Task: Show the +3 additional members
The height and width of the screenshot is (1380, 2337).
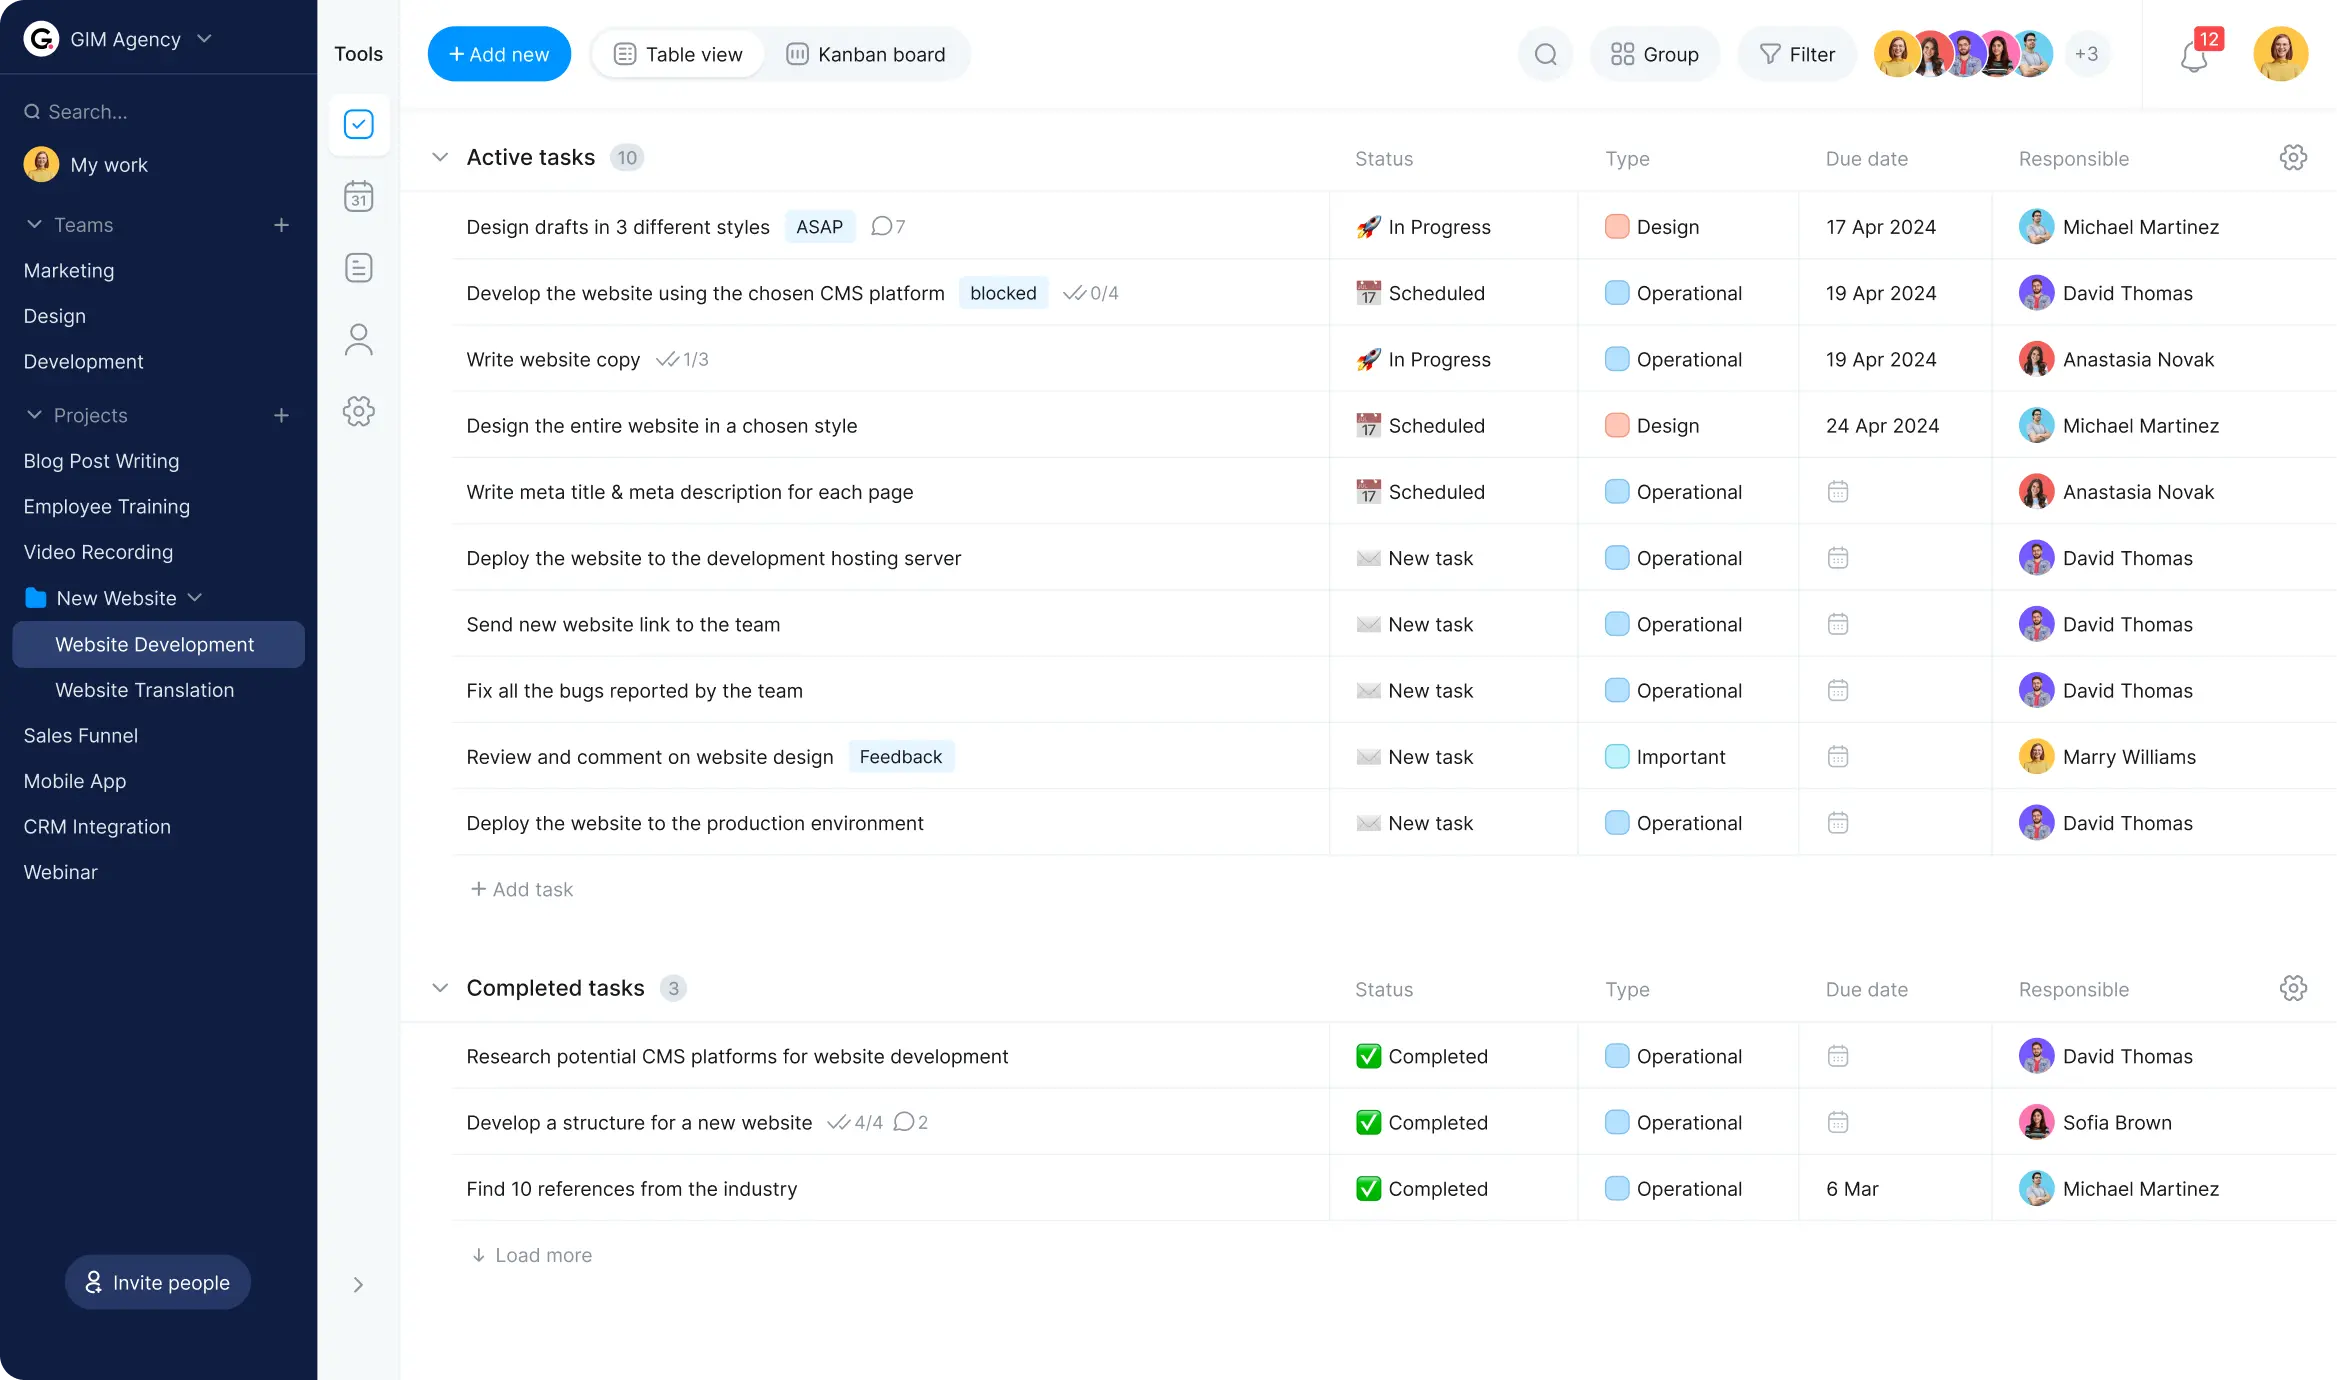Action: [x=2086, y=54]
